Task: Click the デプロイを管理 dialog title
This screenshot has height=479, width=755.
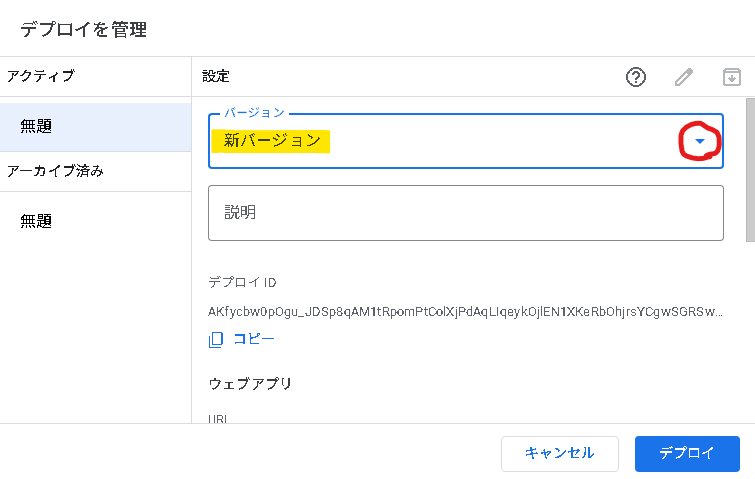Action: (84, 30)
